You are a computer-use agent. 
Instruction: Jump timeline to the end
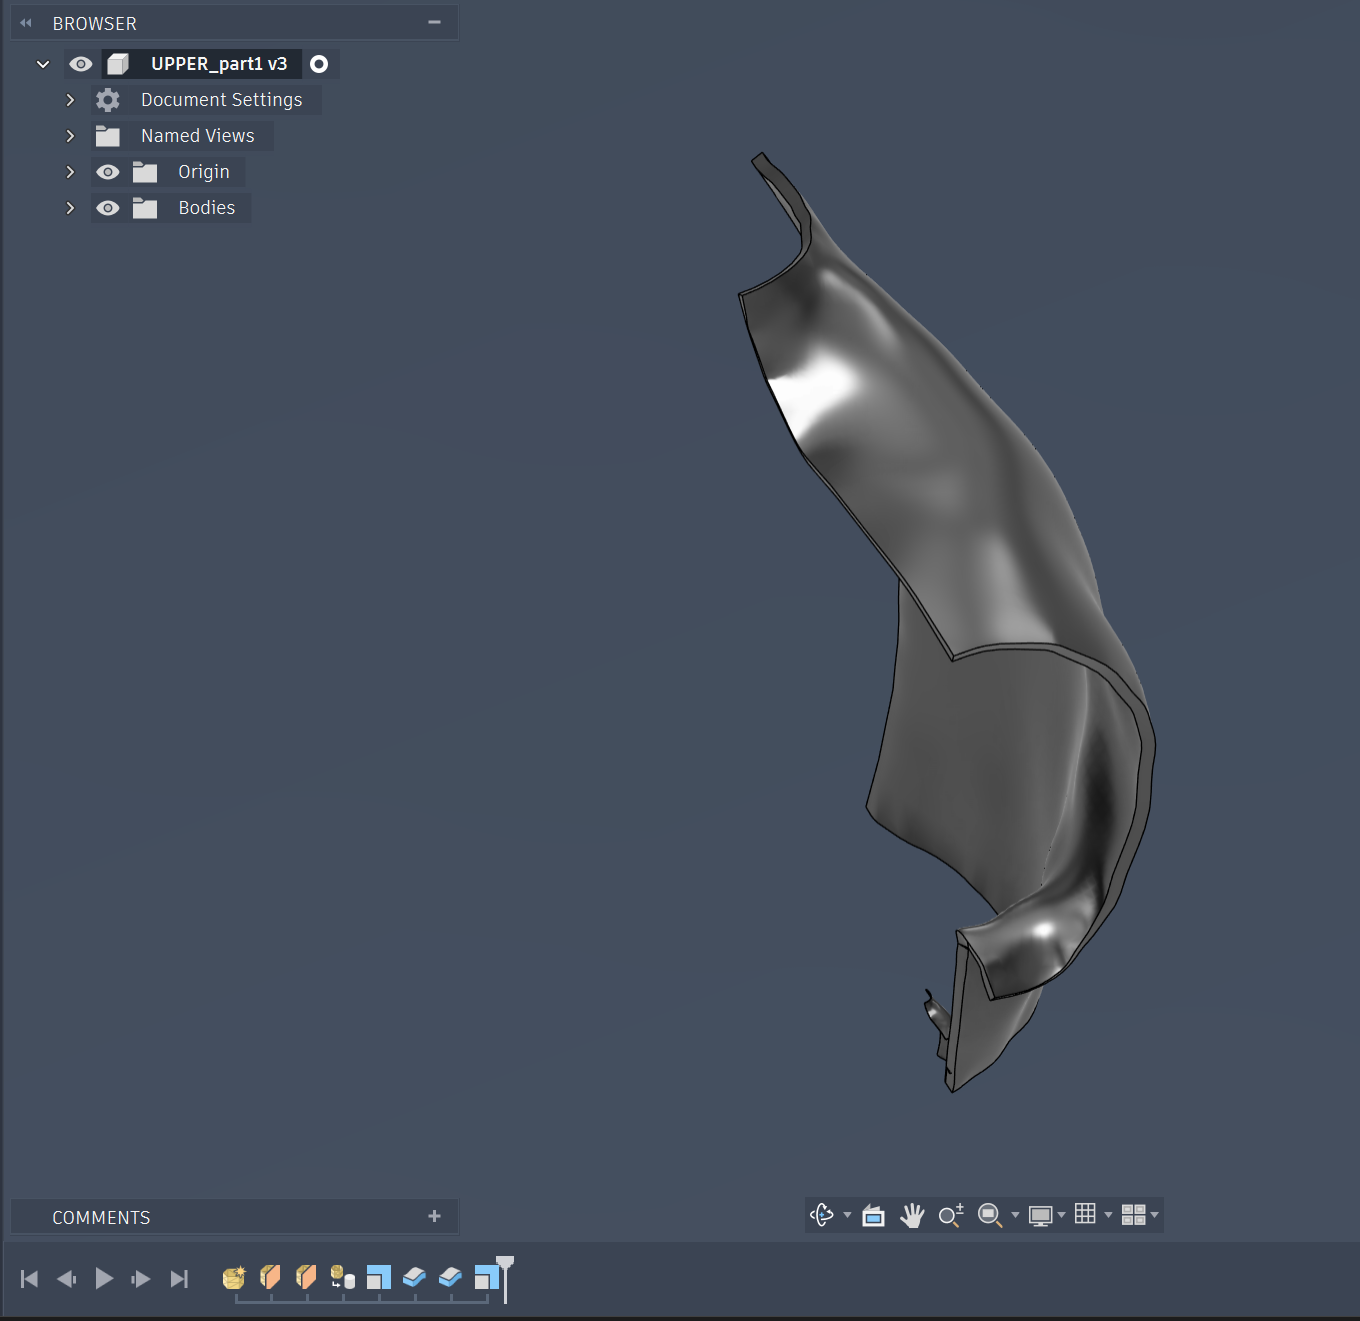pyautogui.click(x=179, y=1278)
